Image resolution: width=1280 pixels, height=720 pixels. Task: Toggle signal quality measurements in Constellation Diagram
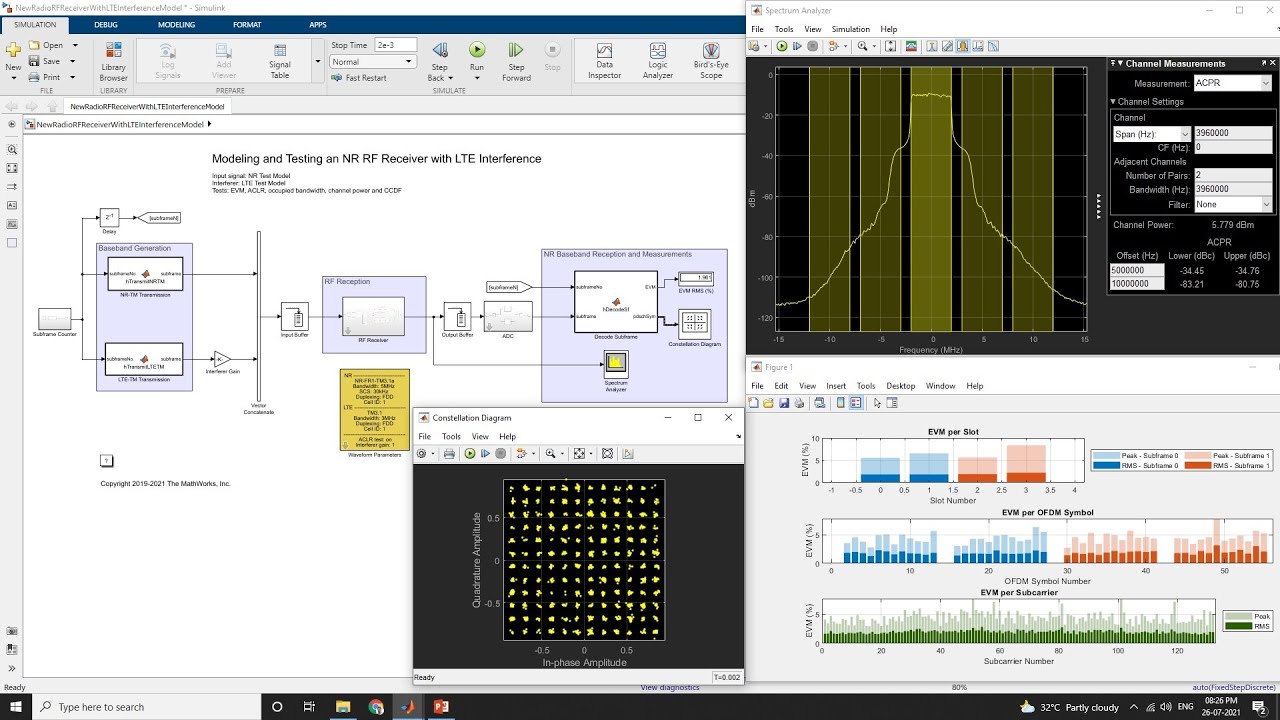(x=628, y=454)
